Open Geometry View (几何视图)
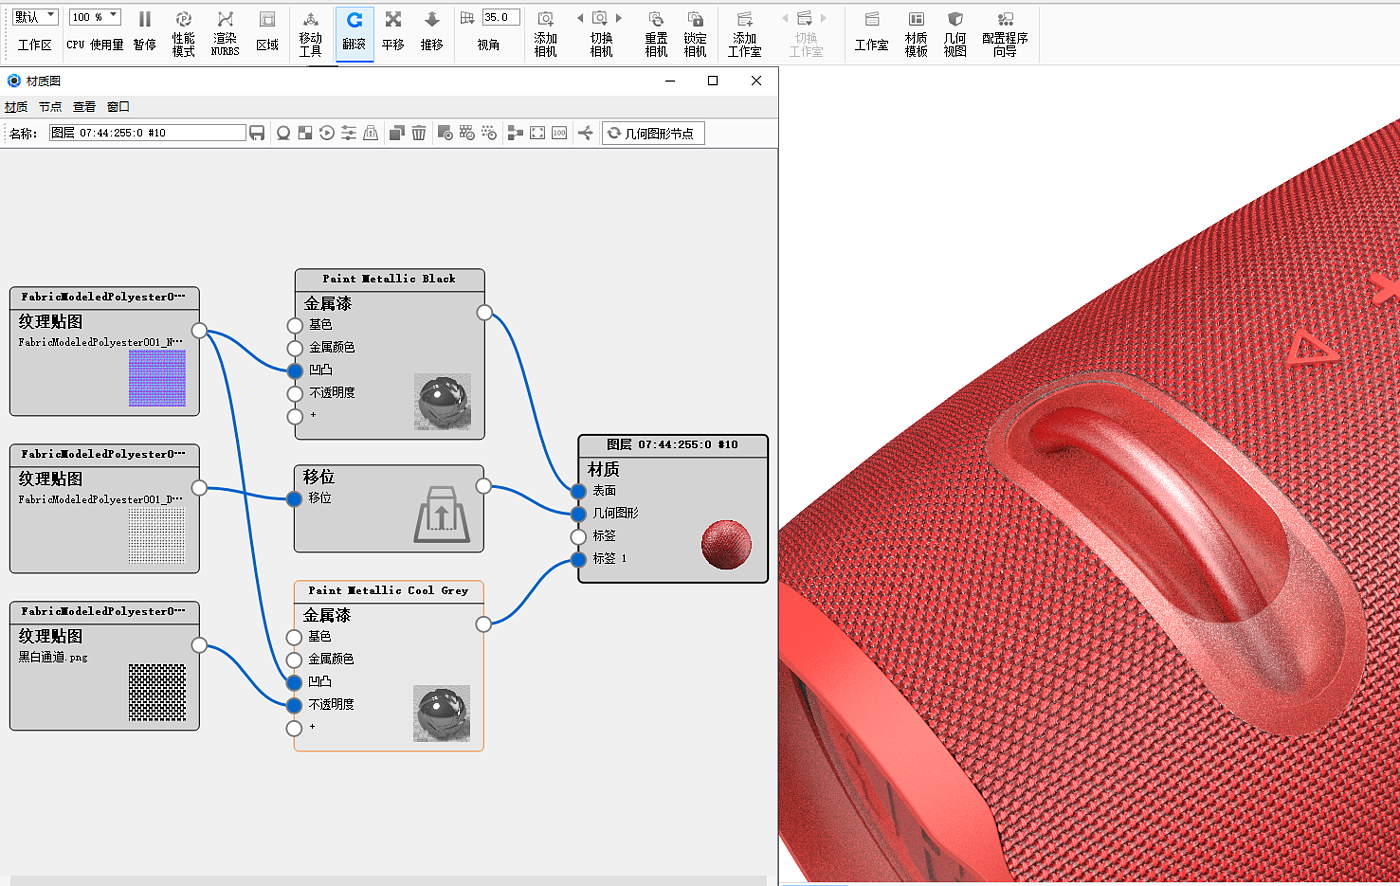This screenshot has width=1400, height=886. 955,32
